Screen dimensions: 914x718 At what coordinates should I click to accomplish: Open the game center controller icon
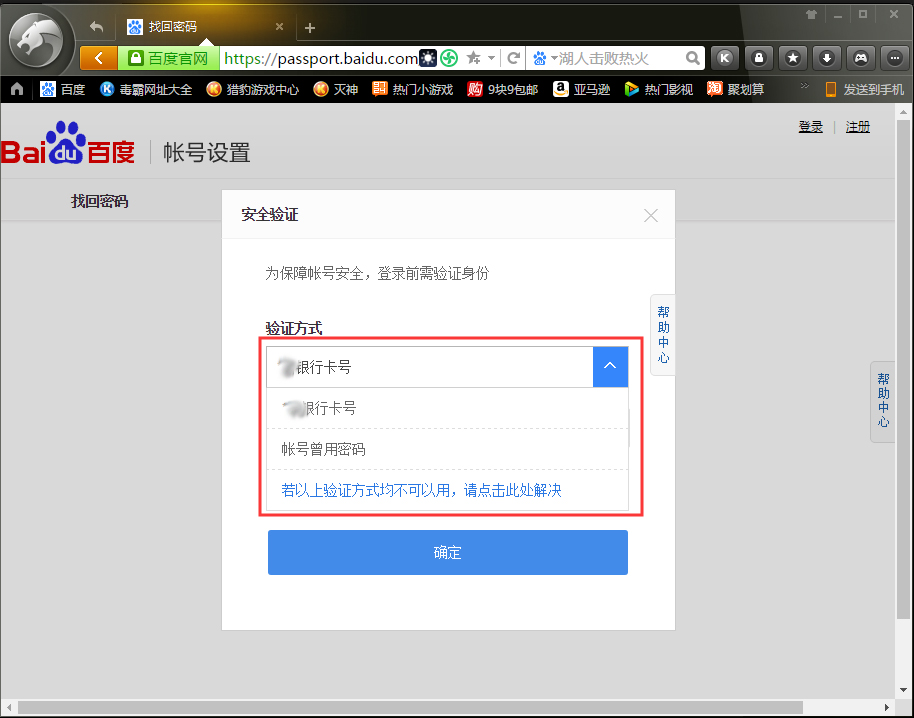[860, 58]
